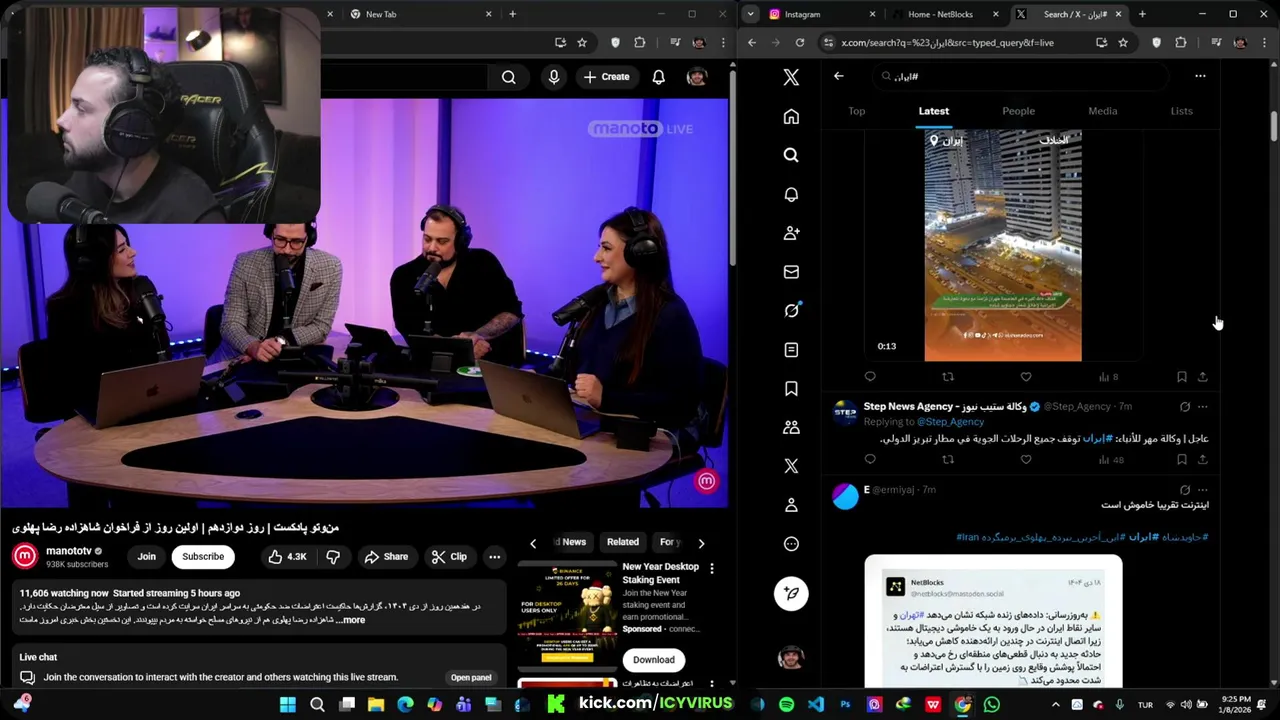Screen dimensions: 1280x720
Task: Open more options on @ermiyaj post
Action: 1203,490
